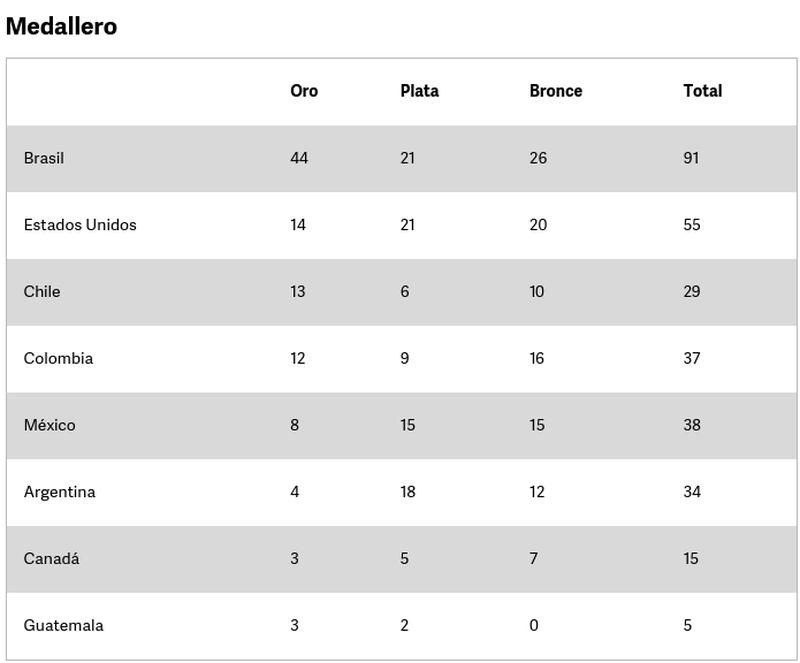Click Brasil's gold count of 44
This screenshot has width=800, height=663.
click(x=299, y=158)
